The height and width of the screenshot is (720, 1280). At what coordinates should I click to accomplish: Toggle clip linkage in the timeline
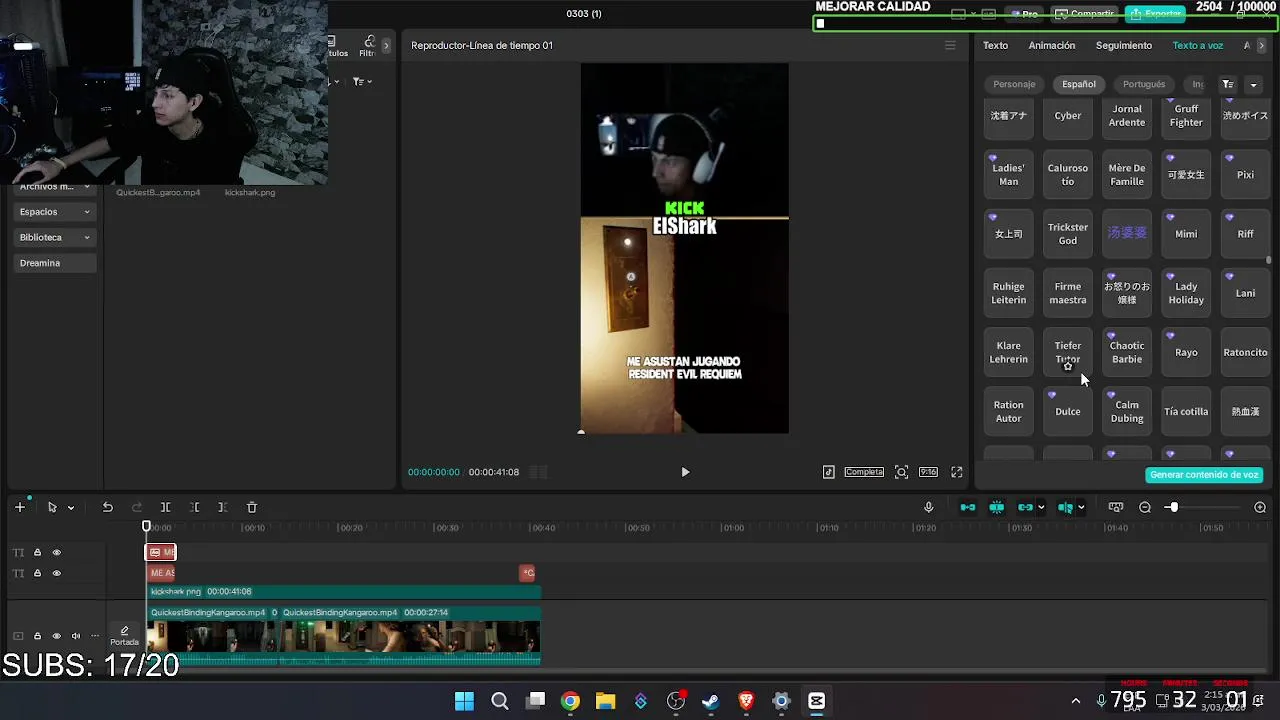1025,507
